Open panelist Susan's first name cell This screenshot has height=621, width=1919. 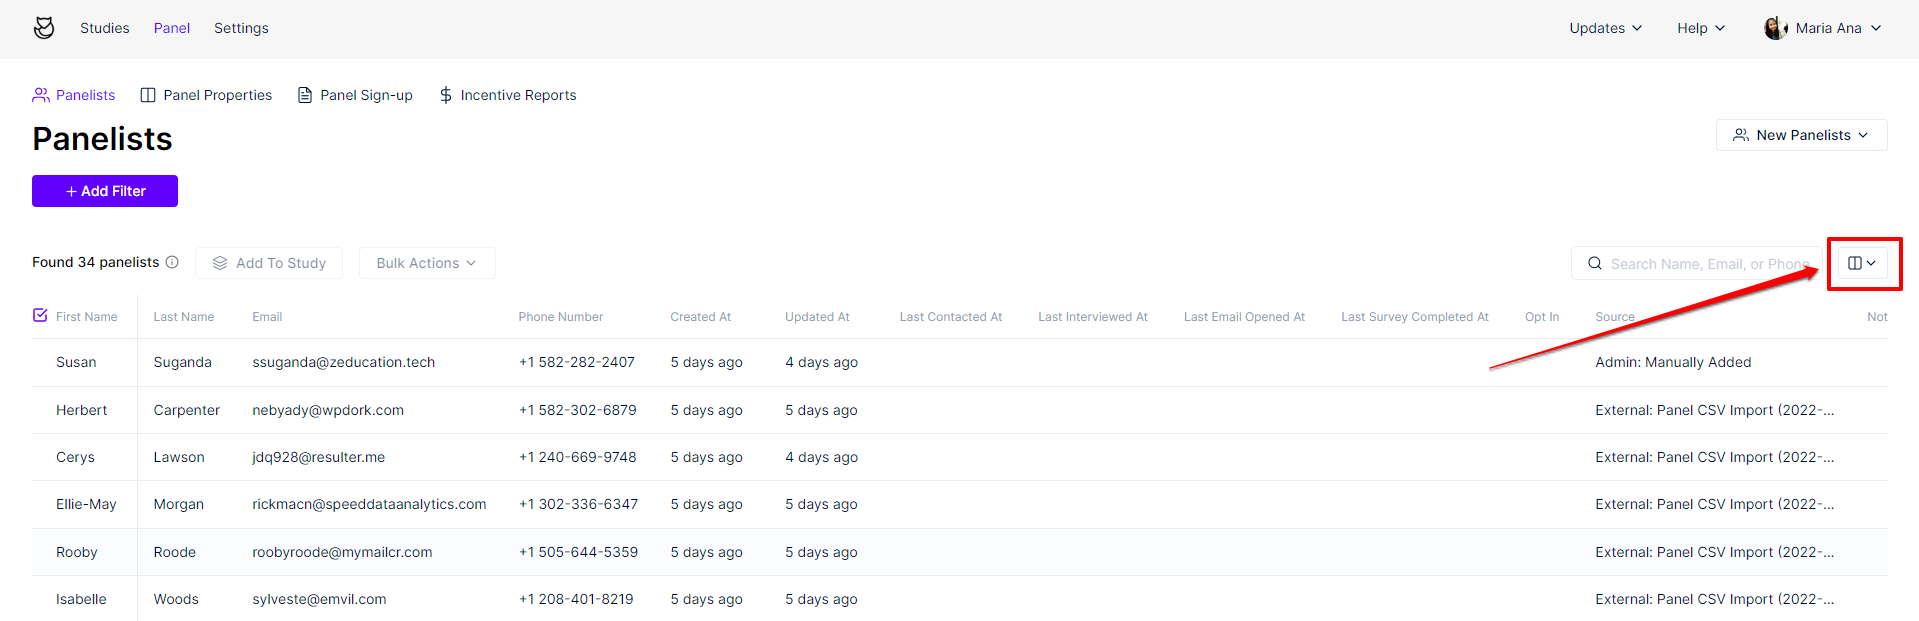[76, 362]
